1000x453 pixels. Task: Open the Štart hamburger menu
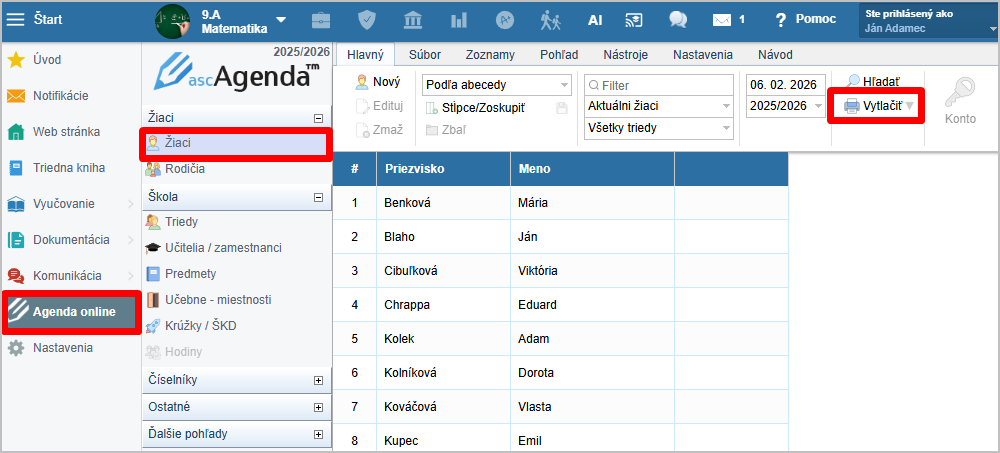point(16,19)
